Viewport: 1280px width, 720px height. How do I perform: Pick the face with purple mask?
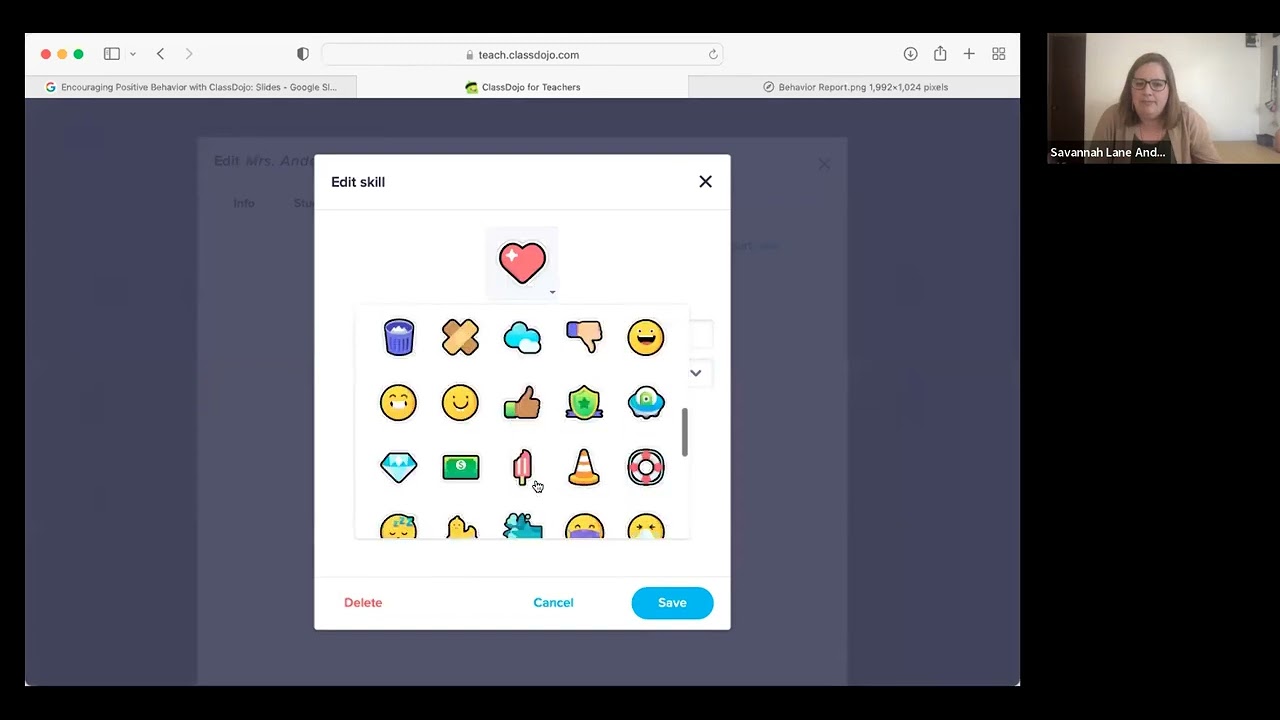click(x=584, y=526)
